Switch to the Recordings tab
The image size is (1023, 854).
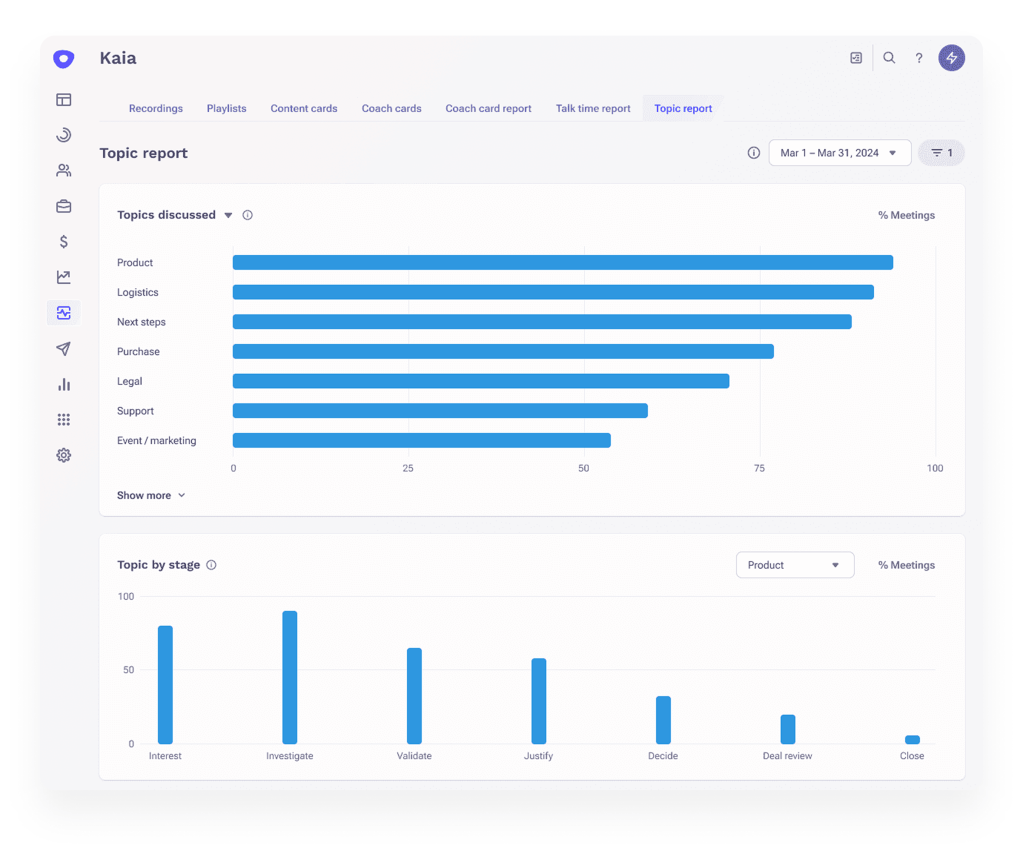(156, 108)
